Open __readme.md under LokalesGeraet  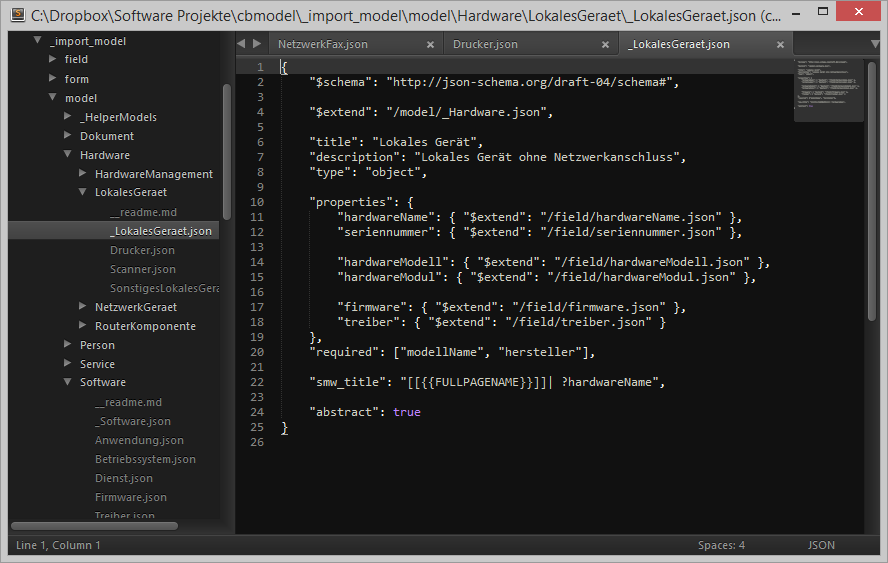point(143,212)
